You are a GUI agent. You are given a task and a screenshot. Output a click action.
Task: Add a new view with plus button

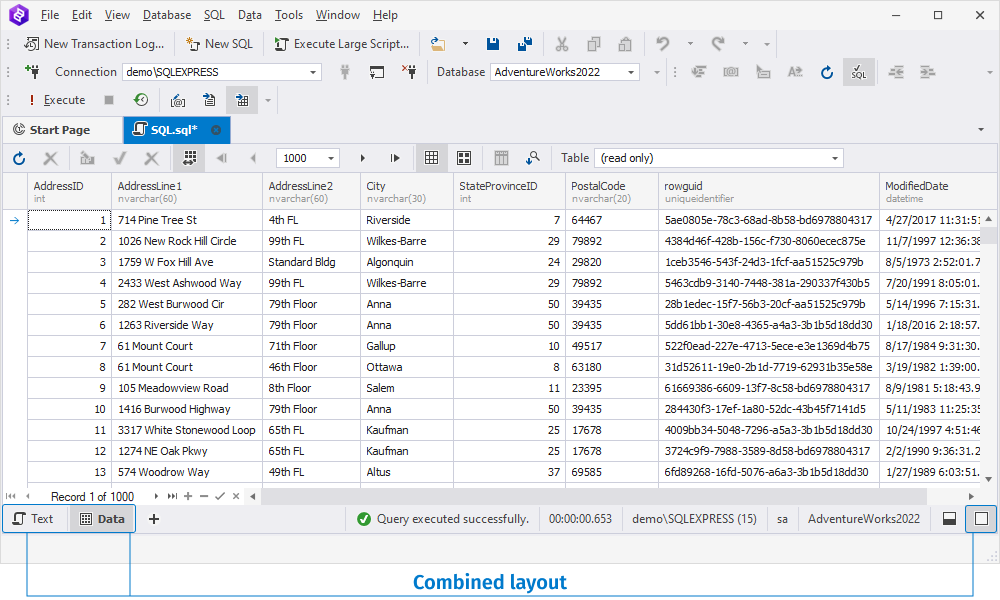[x=154, y=519]
